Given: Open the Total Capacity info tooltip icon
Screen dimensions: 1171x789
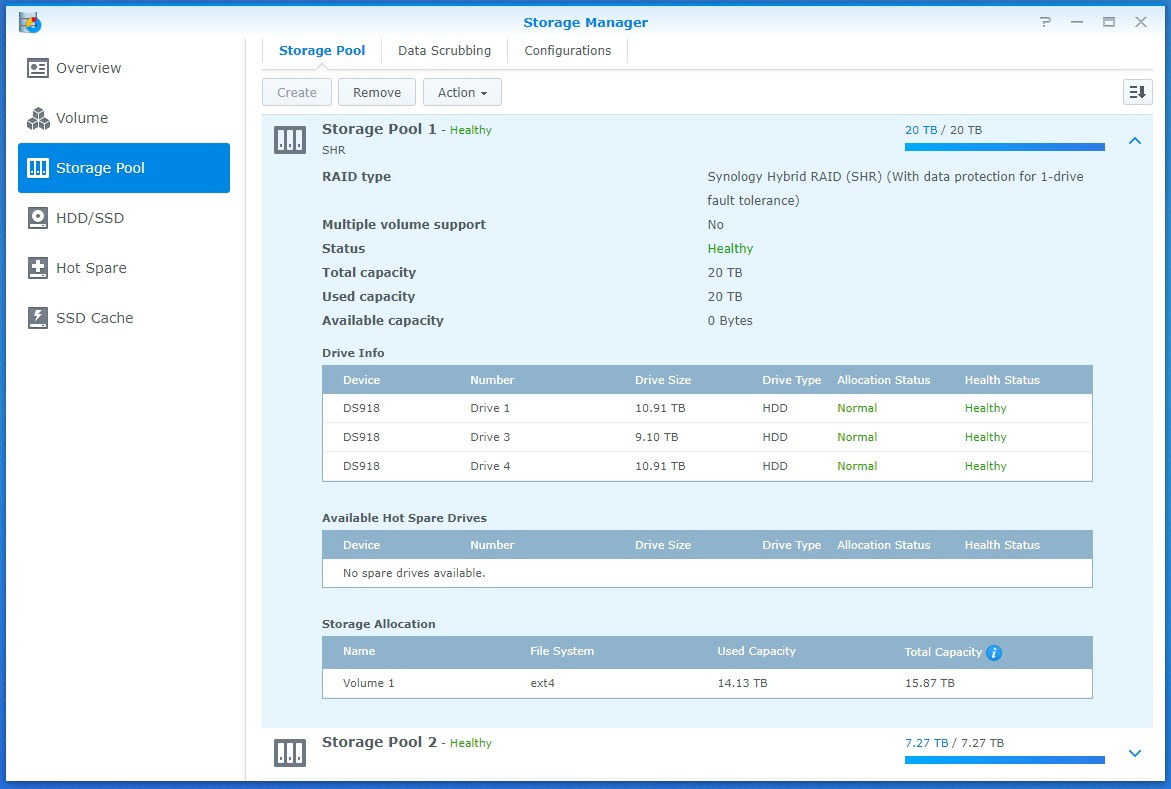Looking at the screenshot, I should 993,653.
